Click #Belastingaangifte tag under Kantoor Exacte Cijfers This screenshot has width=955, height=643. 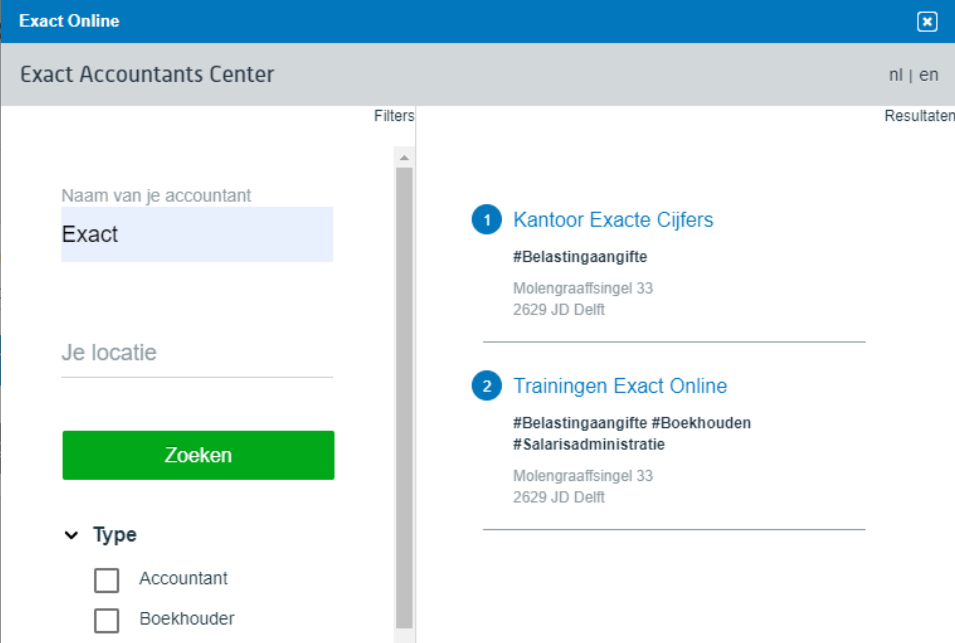(x=580, y=257)
